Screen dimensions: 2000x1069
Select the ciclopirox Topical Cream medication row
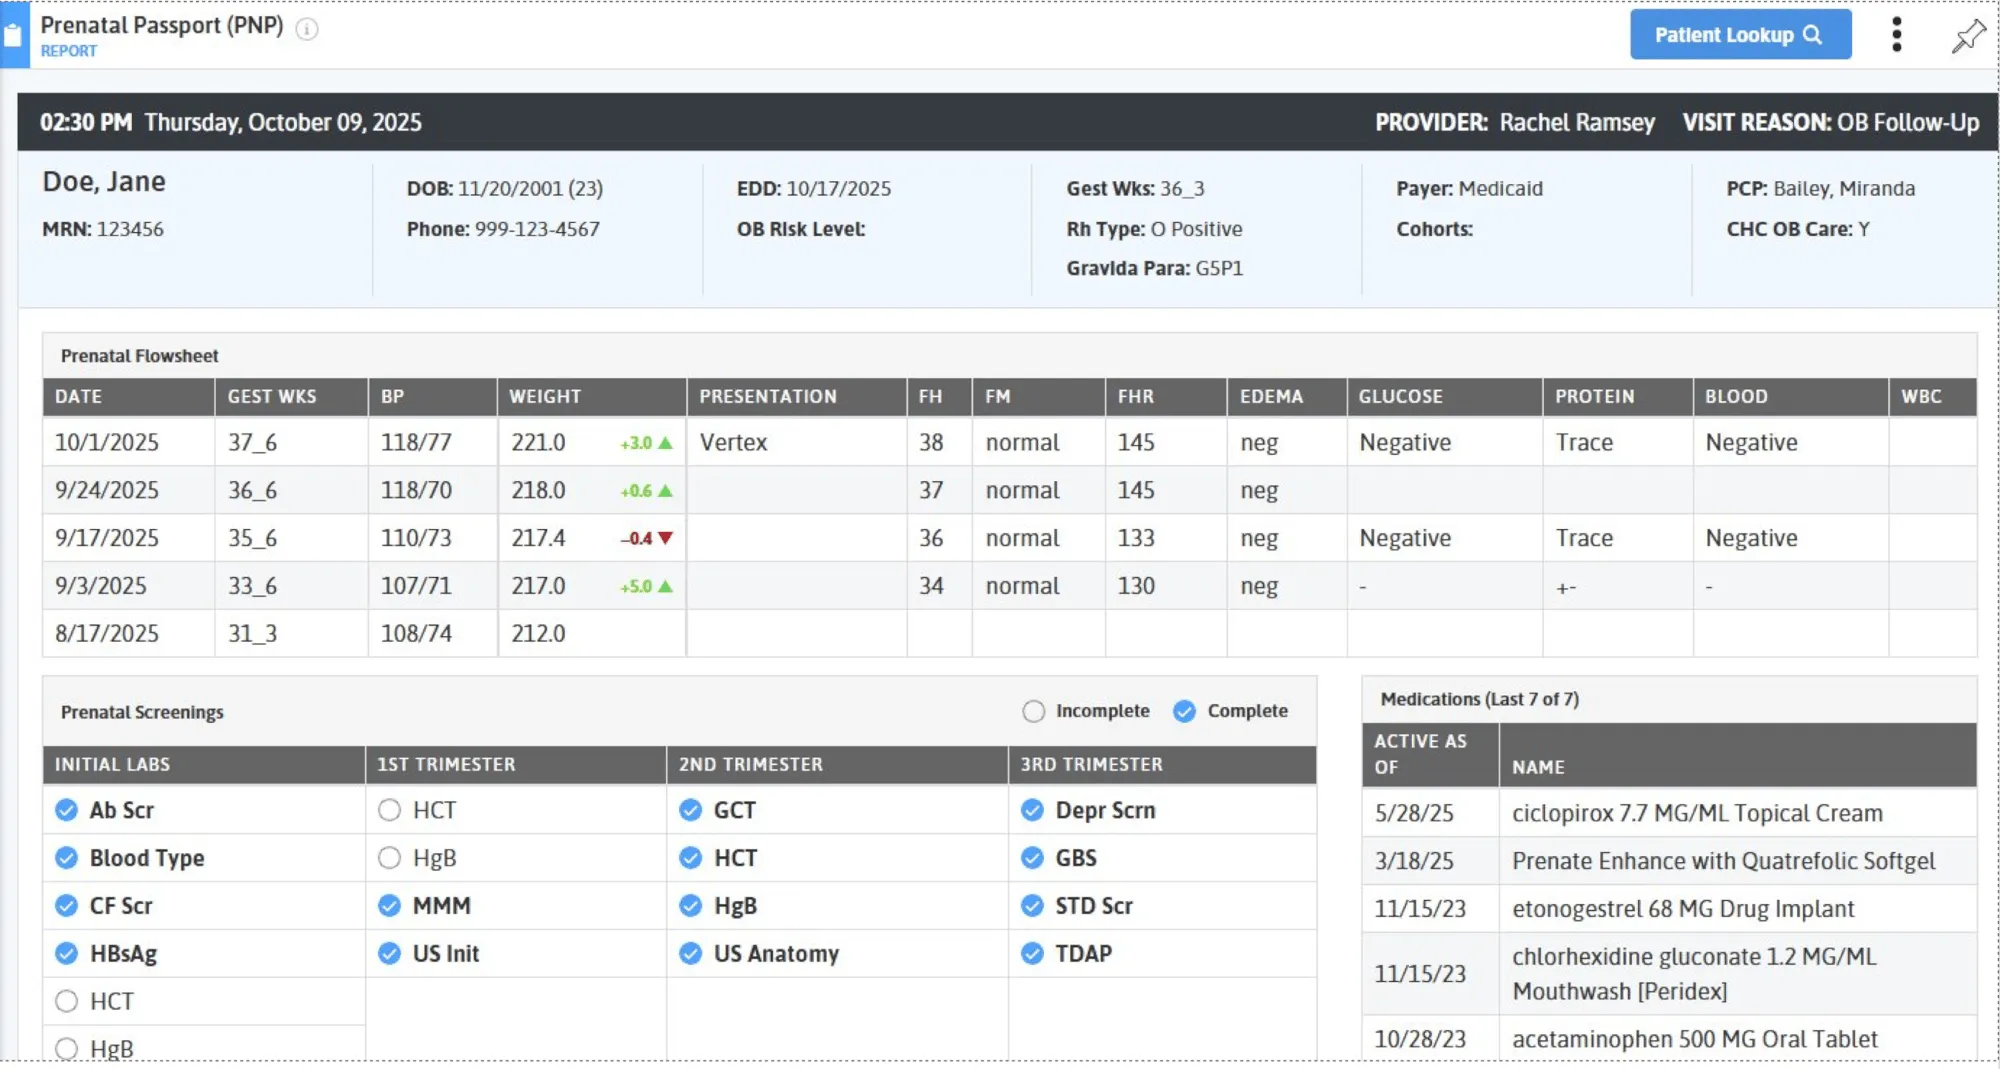pos(1696,813)
